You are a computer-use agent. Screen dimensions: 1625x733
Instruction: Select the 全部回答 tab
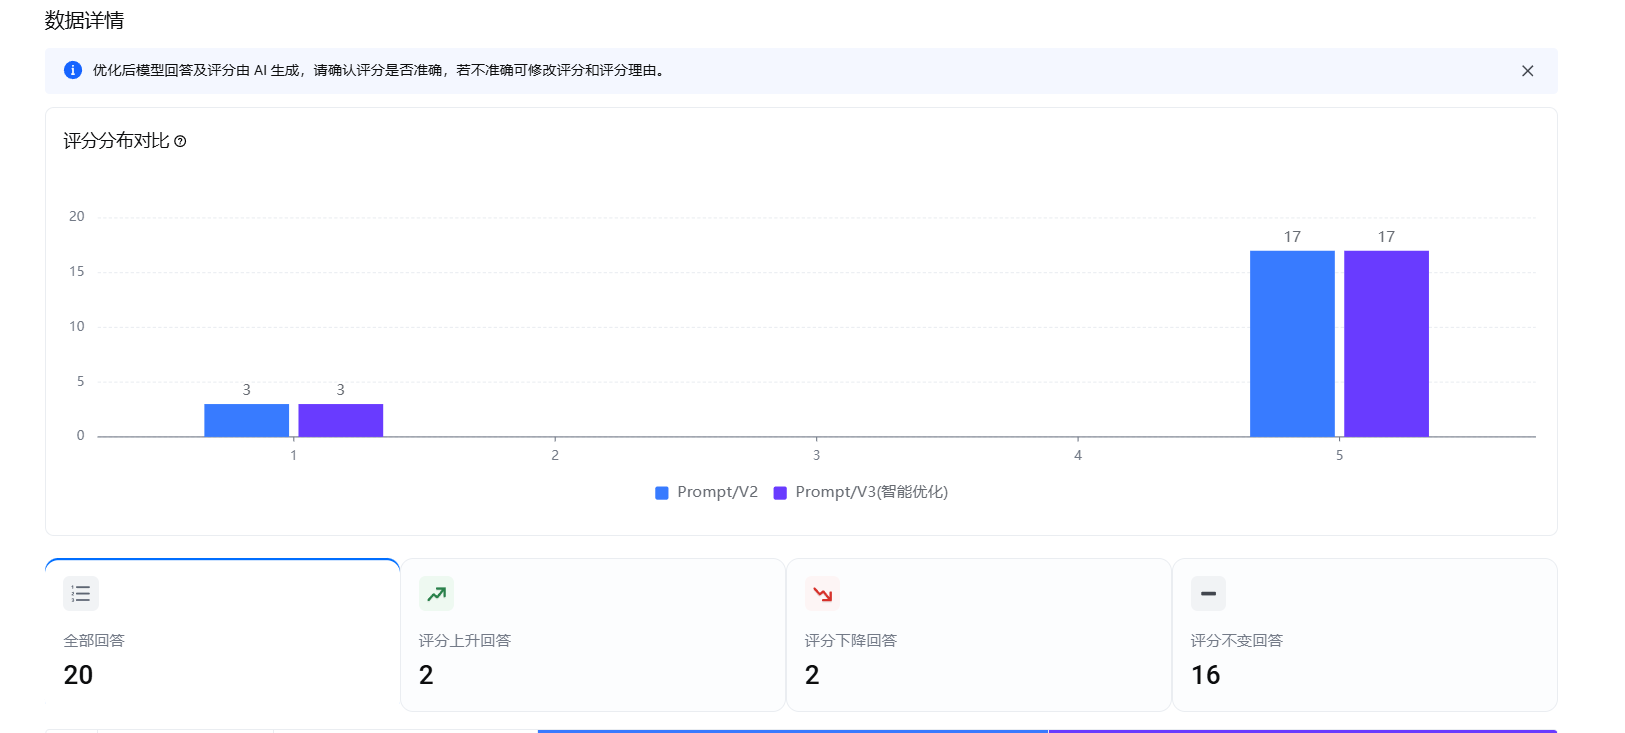(x=222, y=635)
